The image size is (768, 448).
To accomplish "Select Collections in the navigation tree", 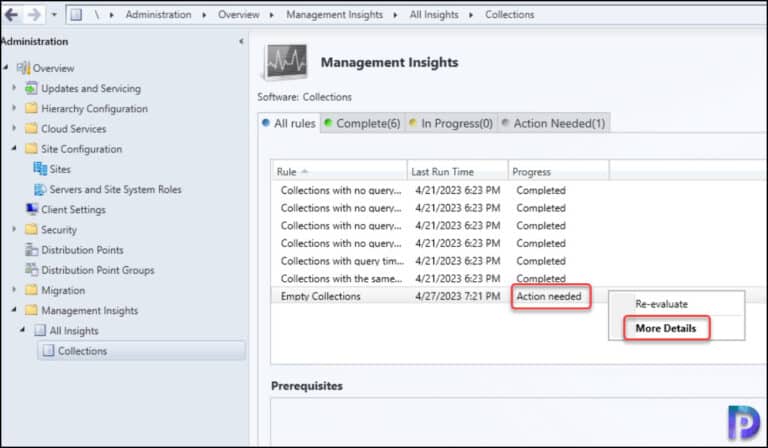I will 141,351.
